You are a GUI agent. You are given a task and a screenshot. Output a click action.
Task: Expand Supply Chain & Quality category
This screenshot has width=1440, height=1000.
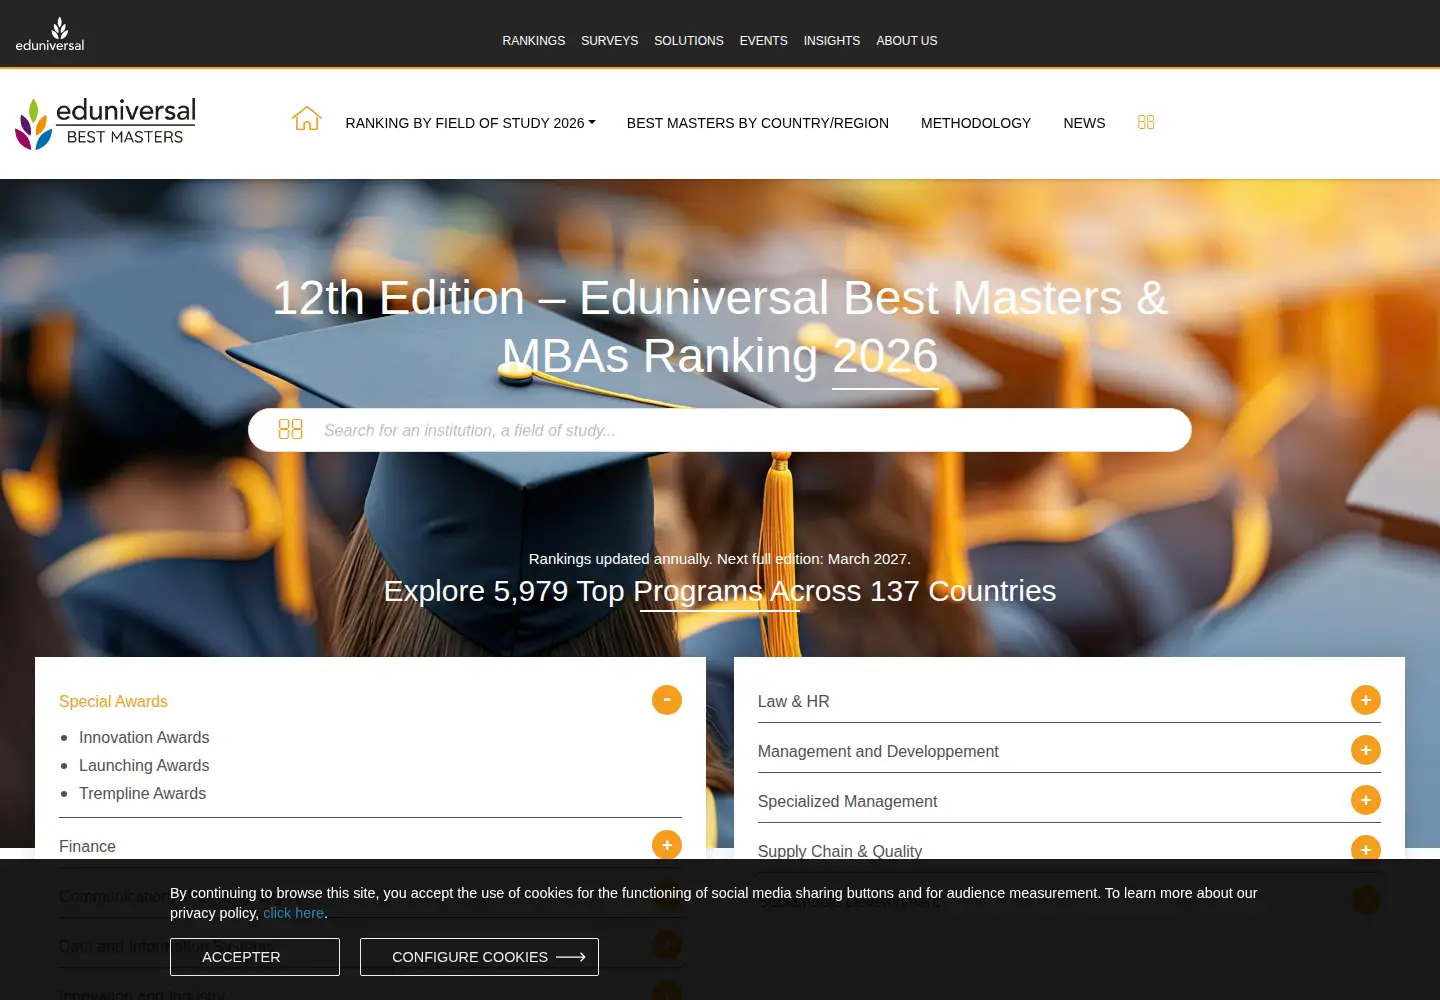1366,849
